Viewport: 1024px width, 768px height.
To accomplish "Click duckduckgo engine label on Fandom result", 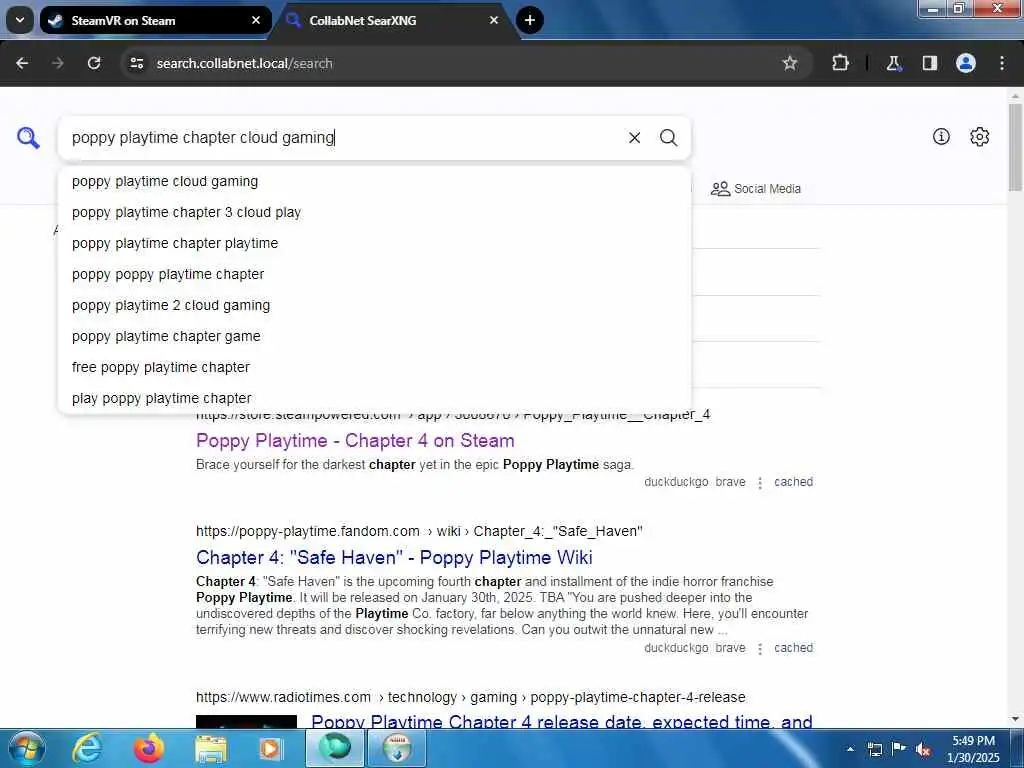I will [676, 648].
